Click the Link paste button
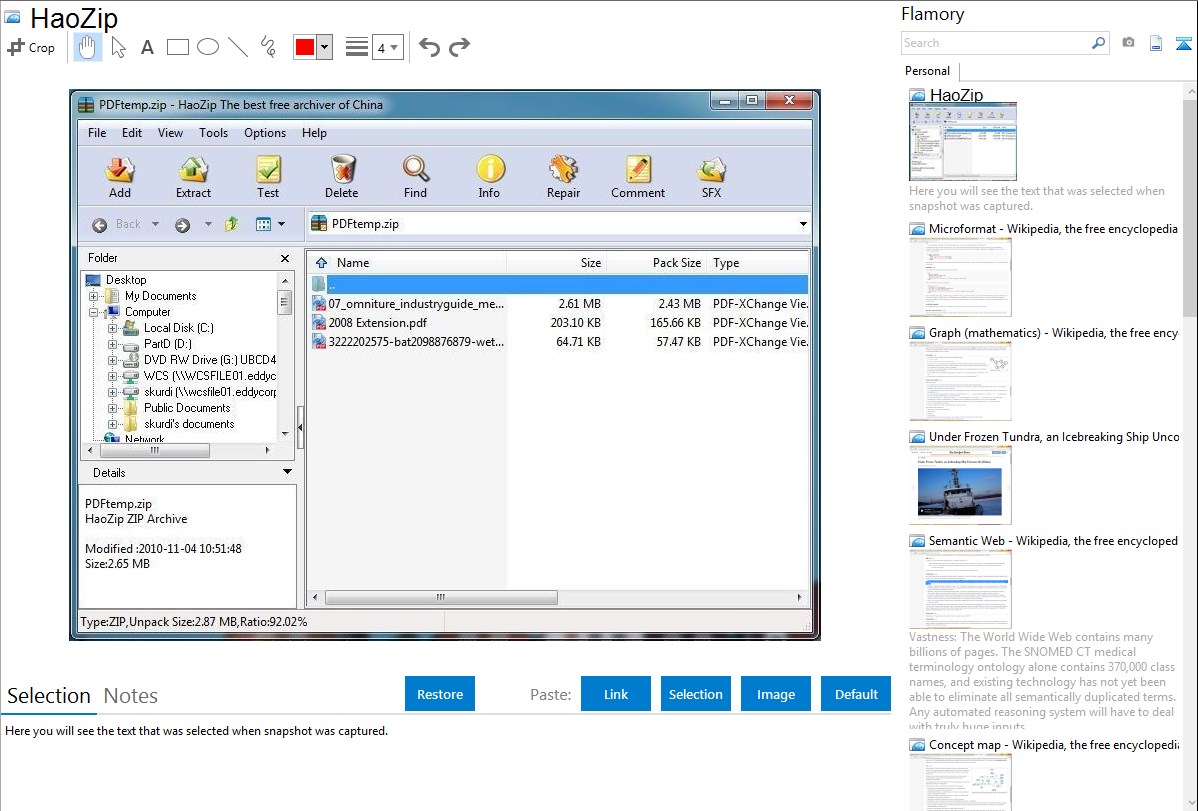Screen dimensions: 1198x811 (x=616, y=694)
